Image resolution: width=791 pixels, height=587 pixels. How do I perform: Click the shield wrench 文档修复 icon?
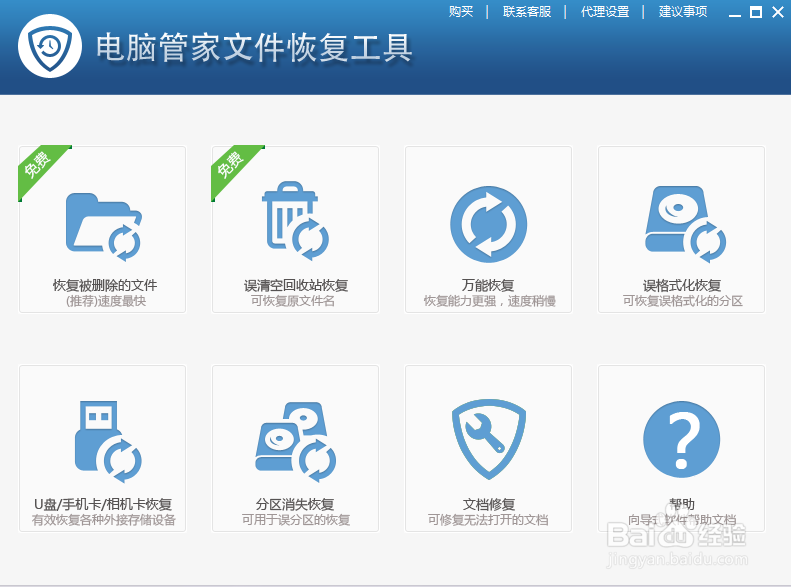click(488, 439)
